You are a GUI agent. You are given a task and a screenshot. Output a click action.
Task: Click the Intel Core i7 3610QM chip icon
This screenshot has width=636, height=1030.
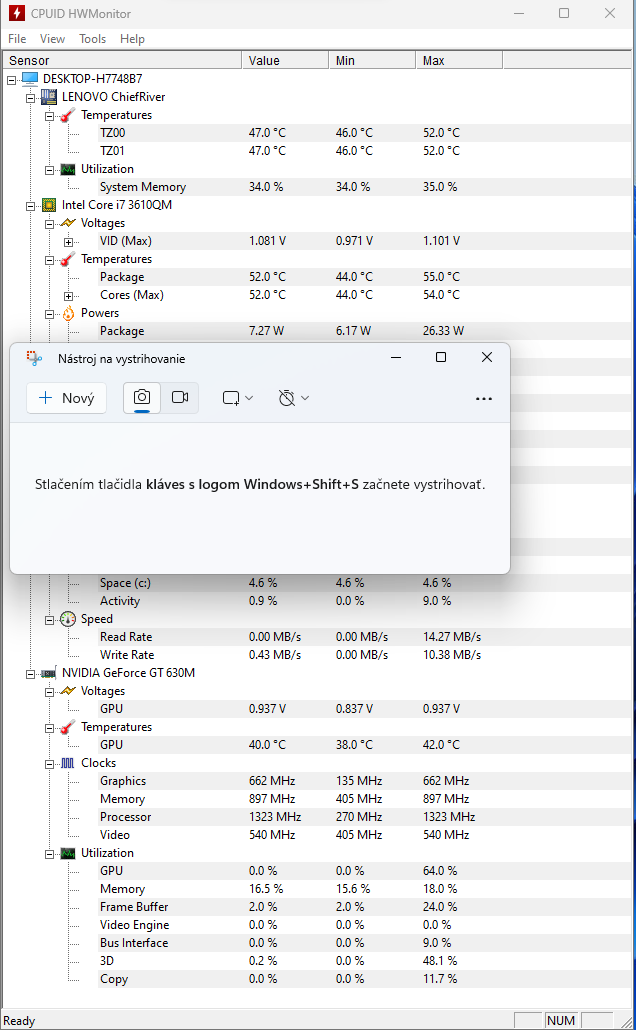coord(49,205)
